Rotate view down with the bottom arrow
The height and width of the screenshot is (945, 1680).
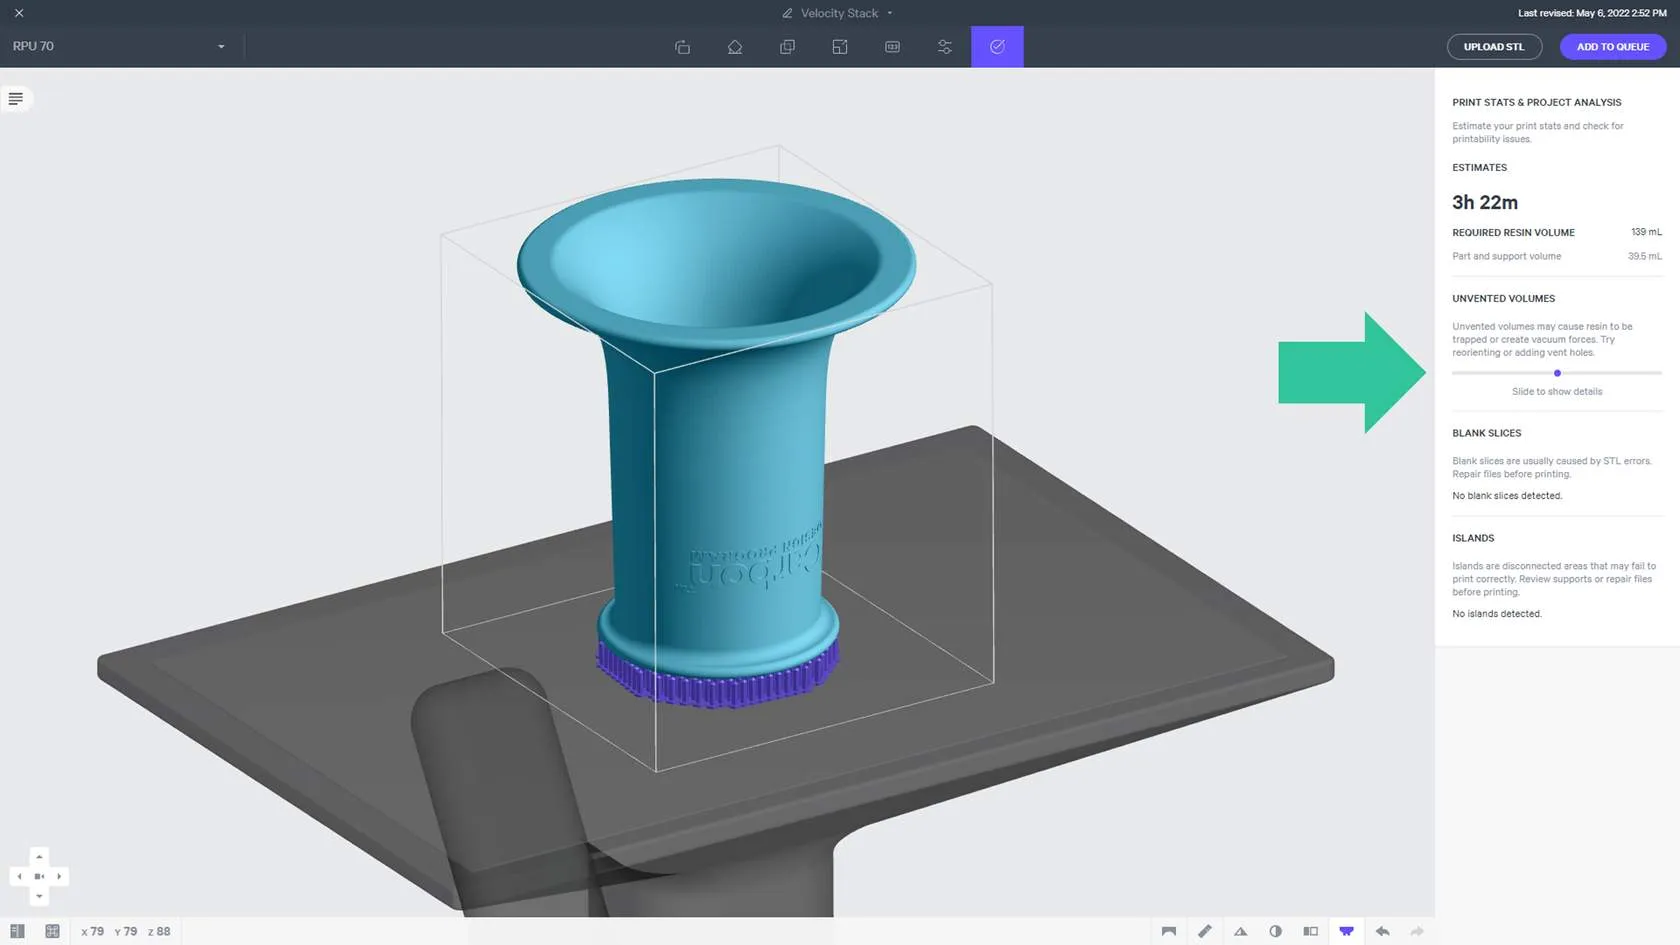39,896
